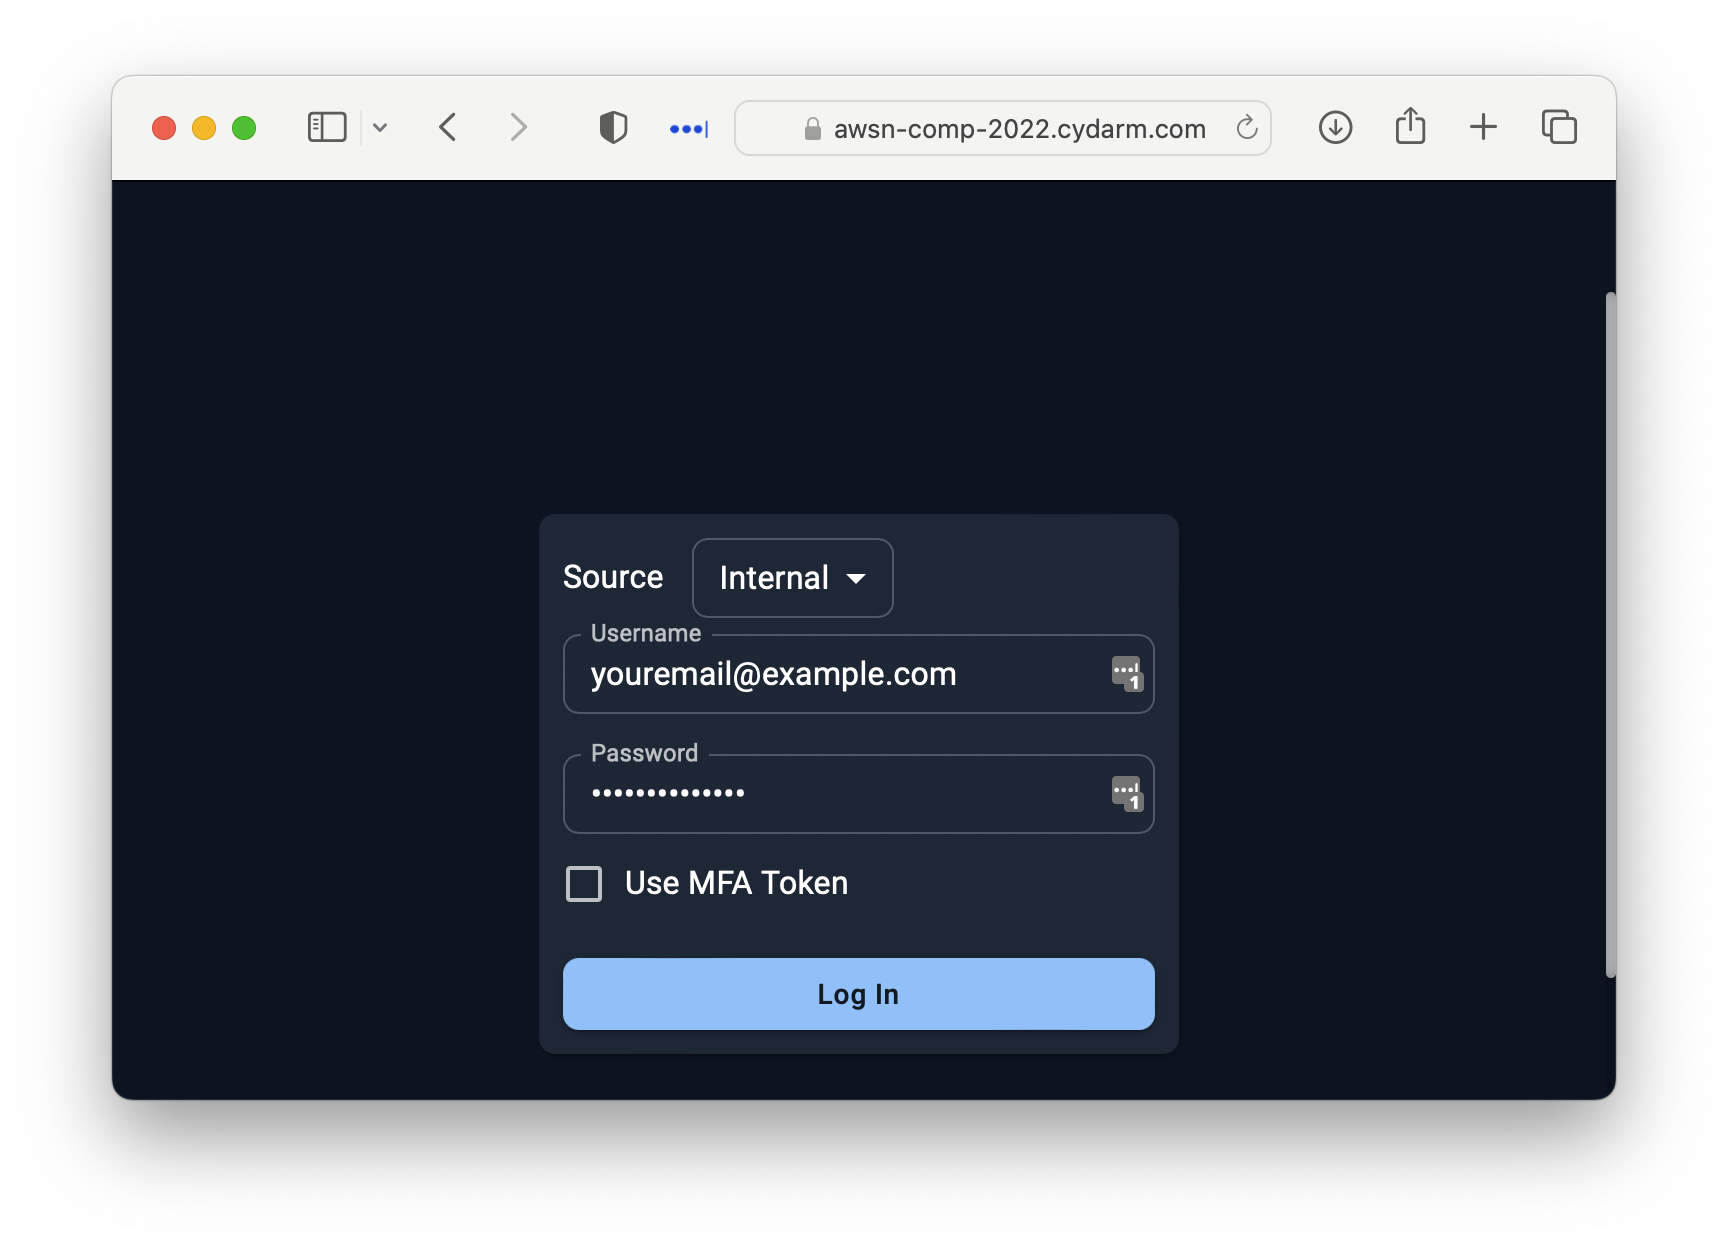The image size is (1728, 1248).
Task: Click the blue password manager extension icon
Action: [x=689, y=129]
